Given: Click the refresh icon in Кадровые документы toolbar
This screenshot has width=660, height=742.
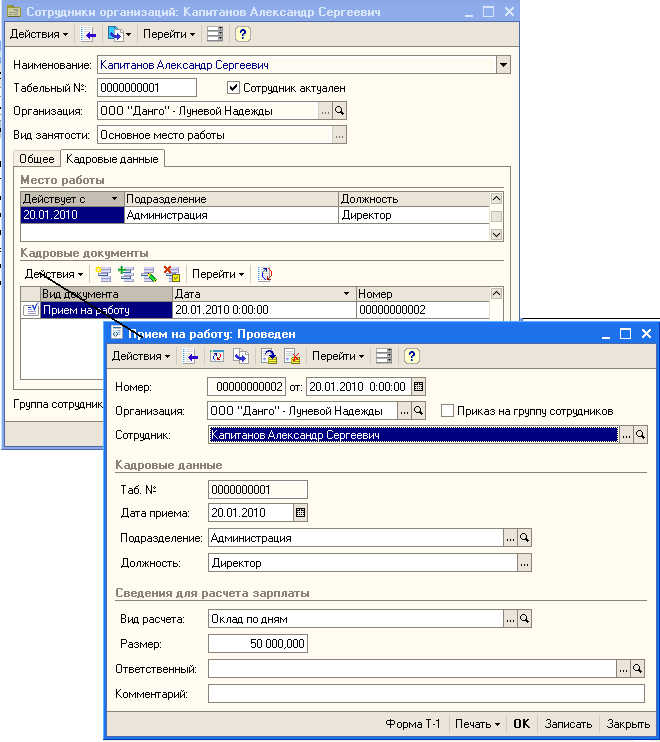Looking at the screenshot, I should click(265, 274).
